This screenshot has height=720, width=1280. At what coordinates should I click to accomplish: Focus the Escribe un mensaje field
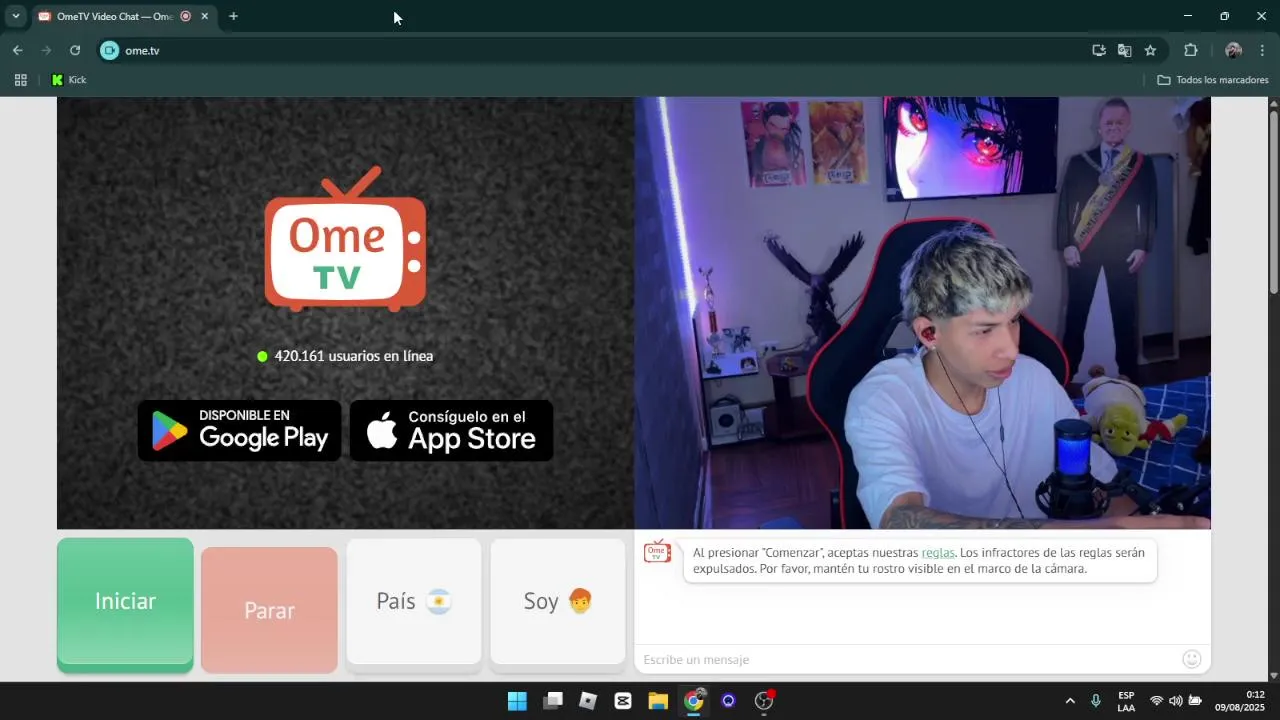click(908, 659)
